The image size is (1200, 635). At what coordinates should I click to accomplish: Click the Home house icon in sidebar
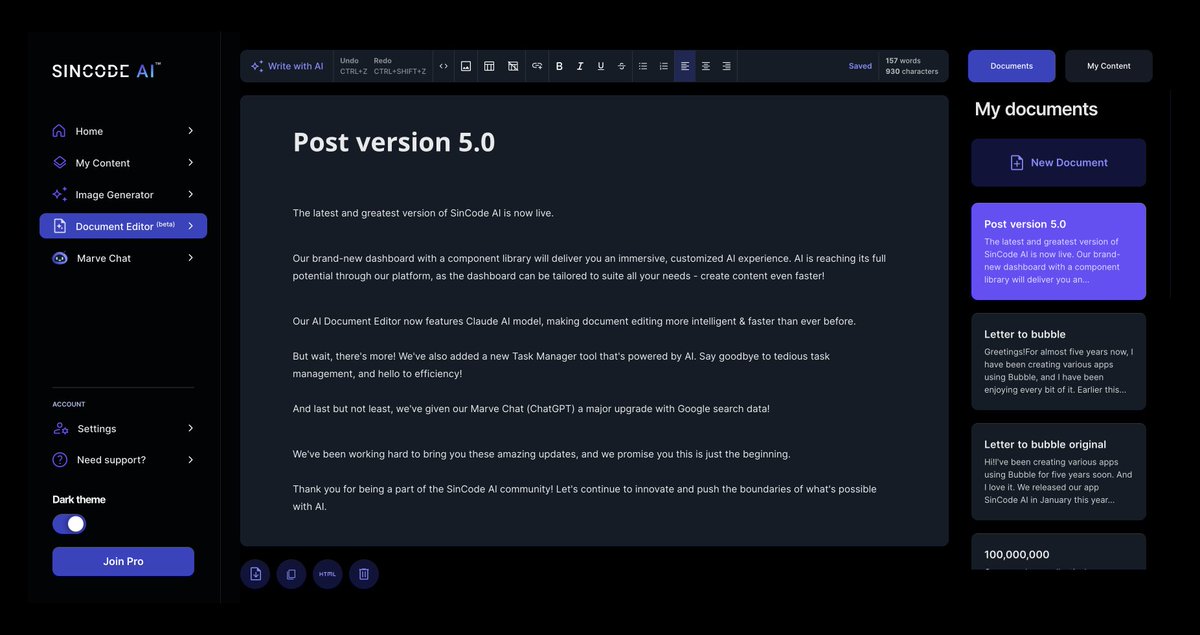(59, 131)
